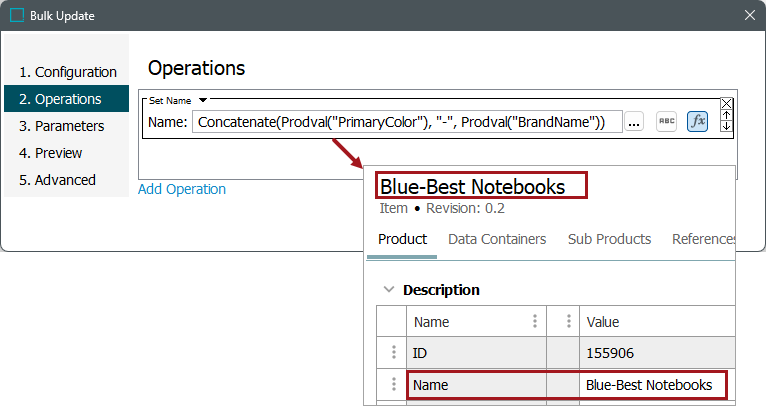Switch to the Parameters step
The image size is (766, 406).
coord(62,126)
